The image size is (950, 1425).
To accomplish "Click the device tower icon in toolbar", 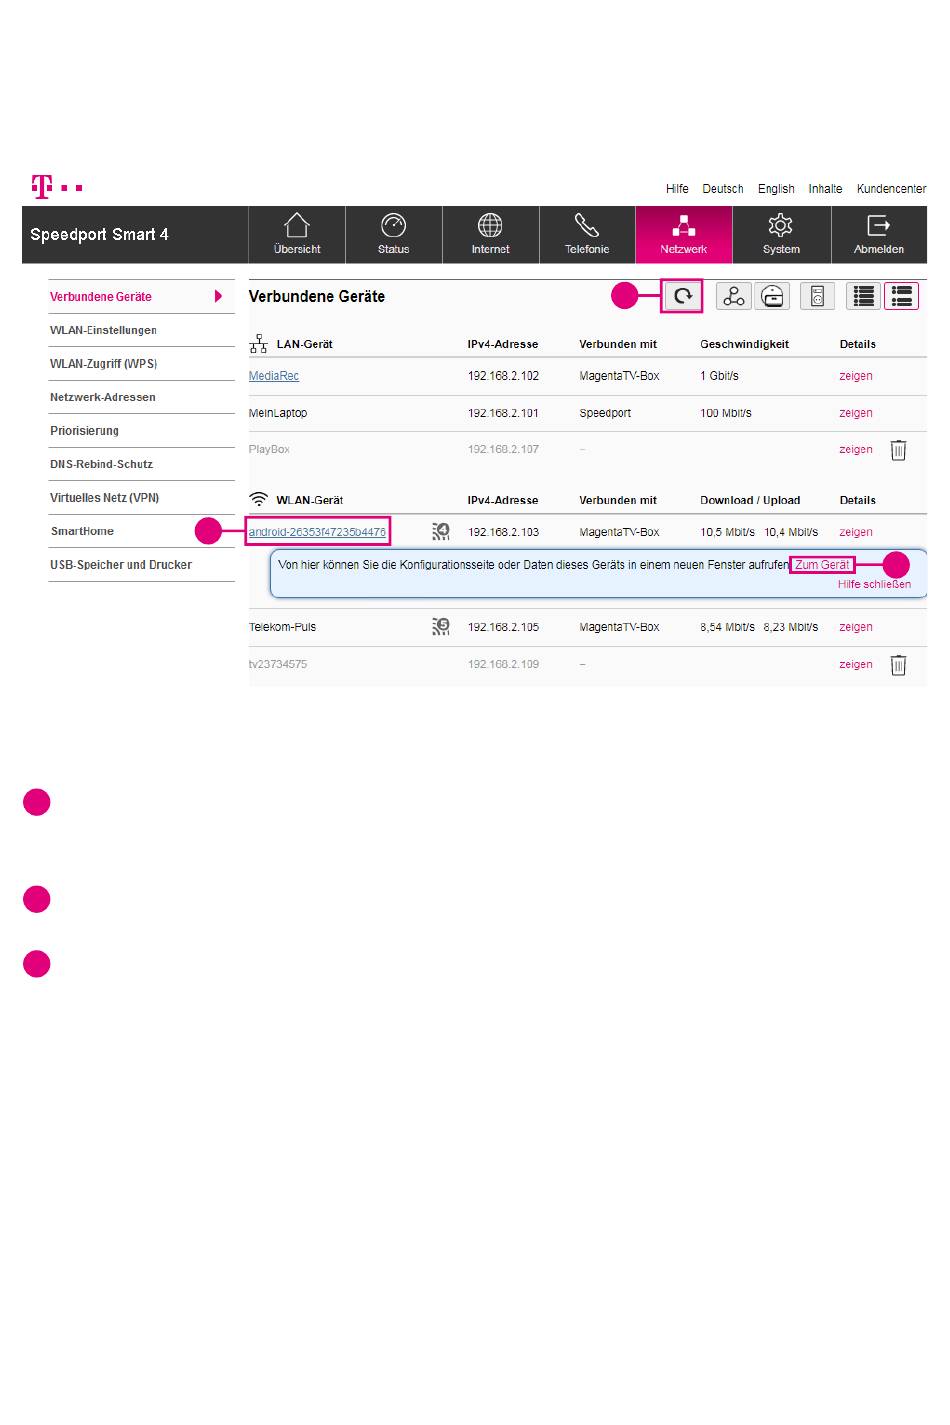I will click(x=817, y=296).
